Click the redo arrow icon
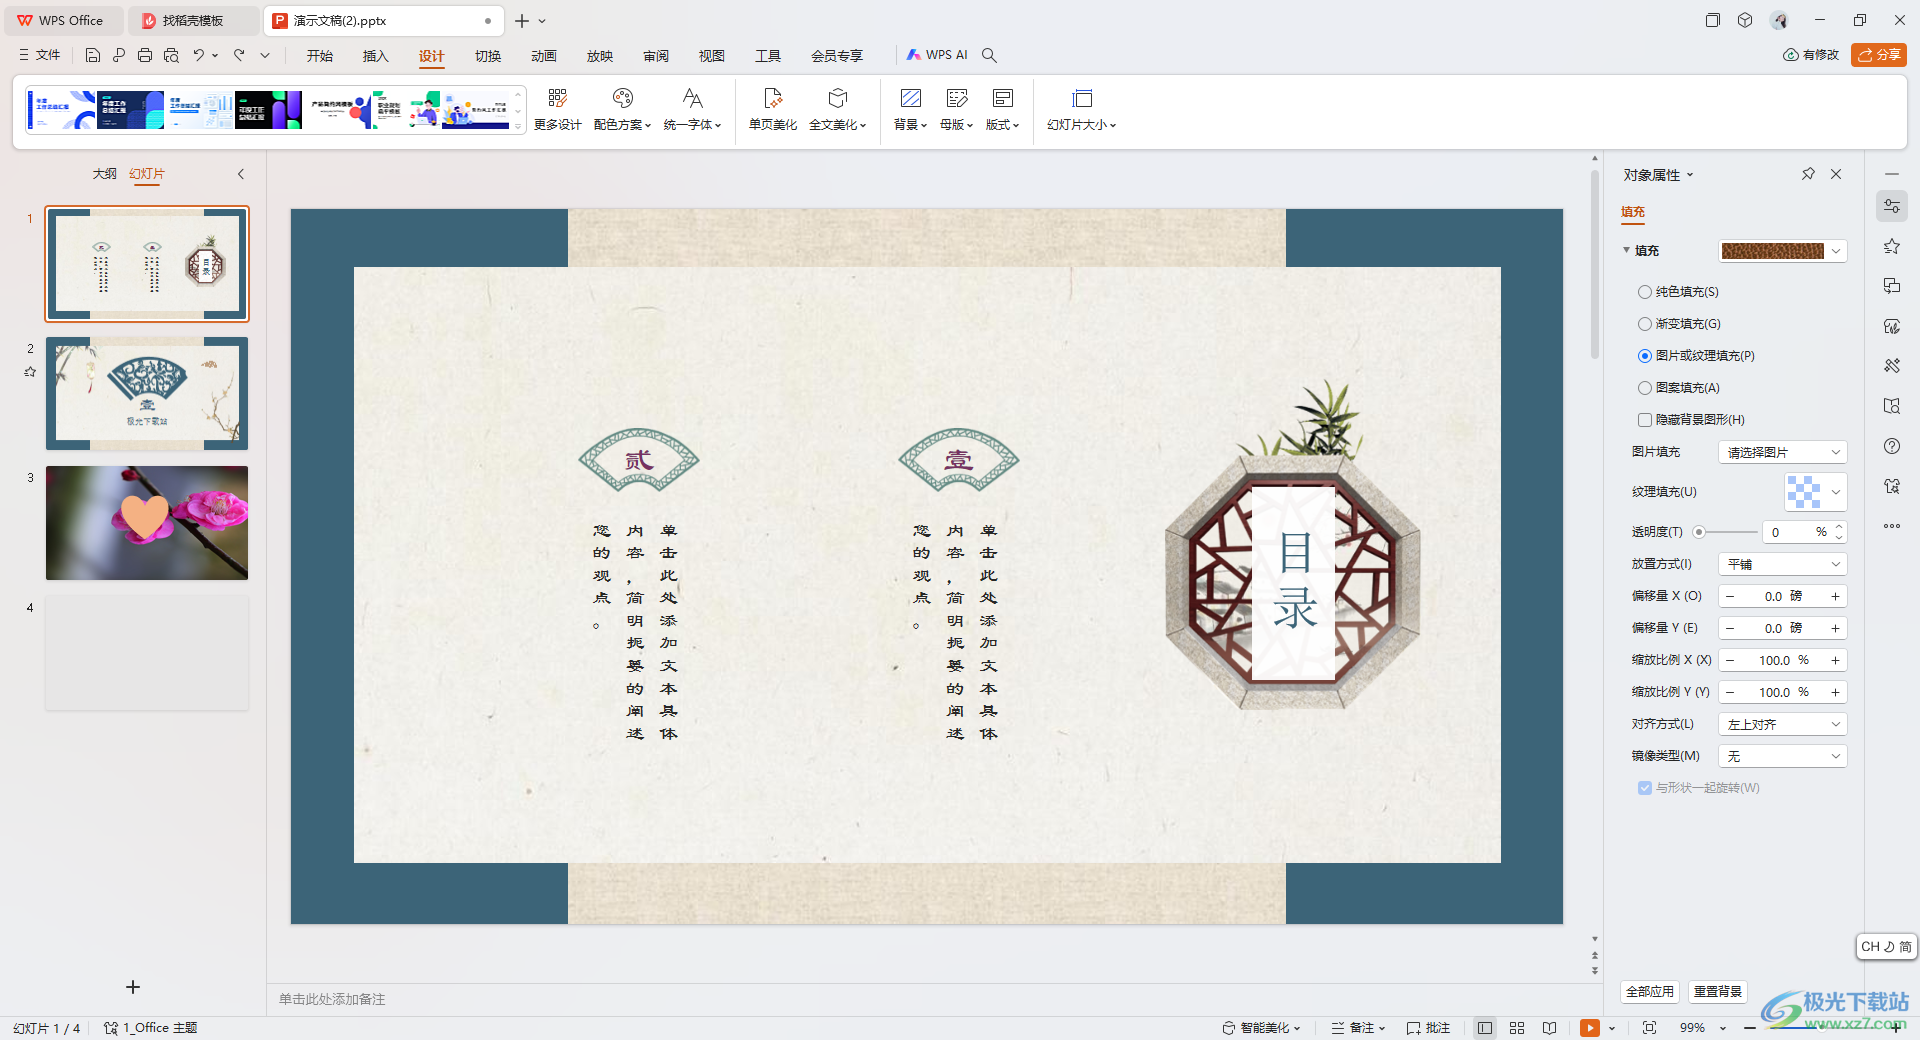This screenshot has width=1920, height=1040. pos(239,55)
